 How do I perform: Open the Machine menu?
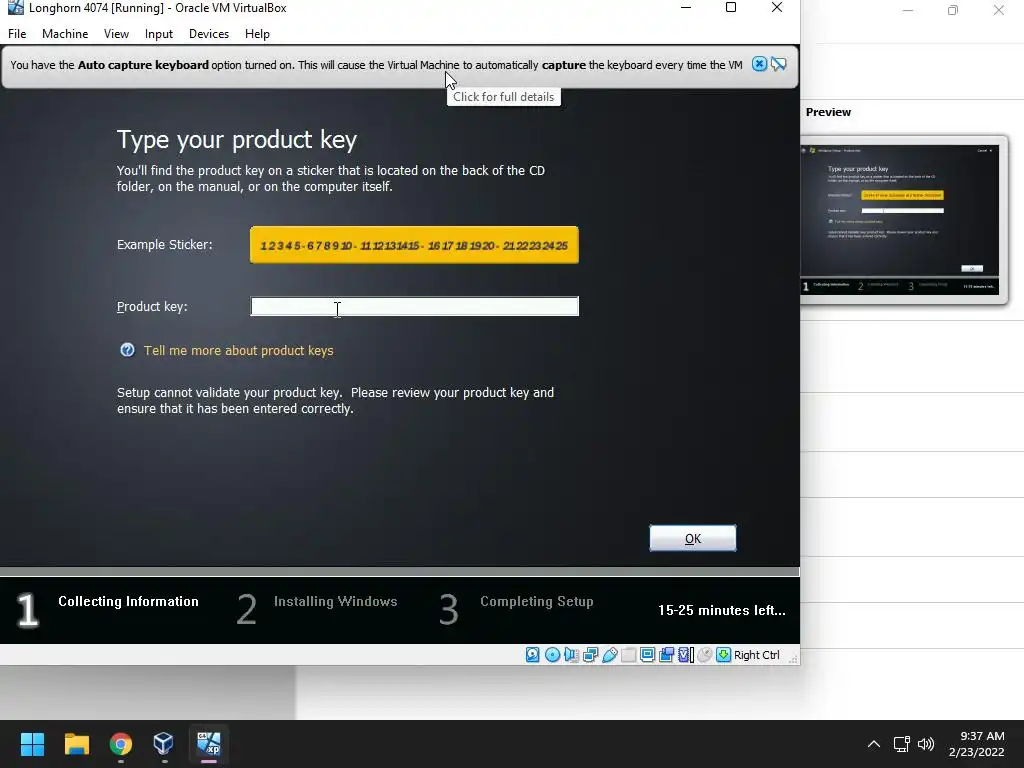click(65, 34)
